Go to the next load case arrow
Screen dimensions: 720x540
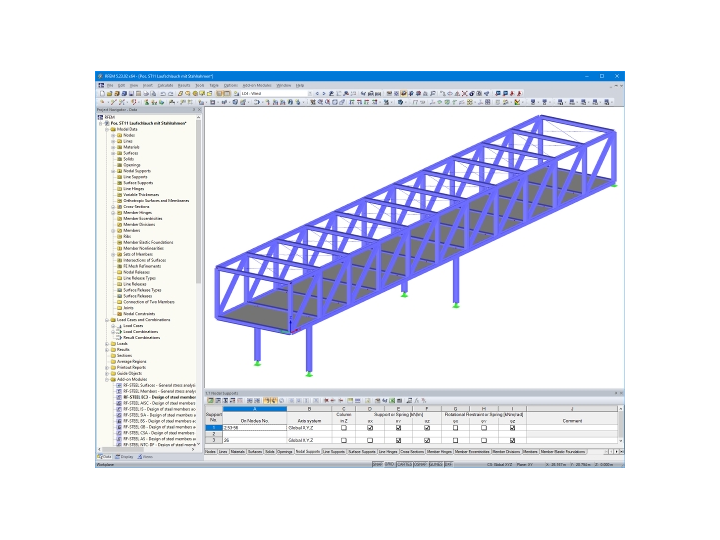coord(324,94)
